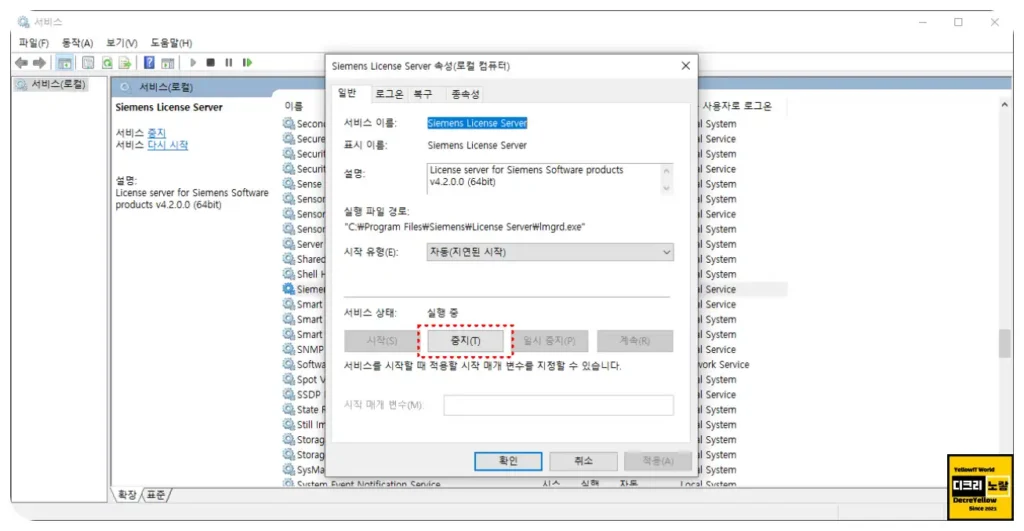
Task: Click the 취소 button
Action: [583, 461]
